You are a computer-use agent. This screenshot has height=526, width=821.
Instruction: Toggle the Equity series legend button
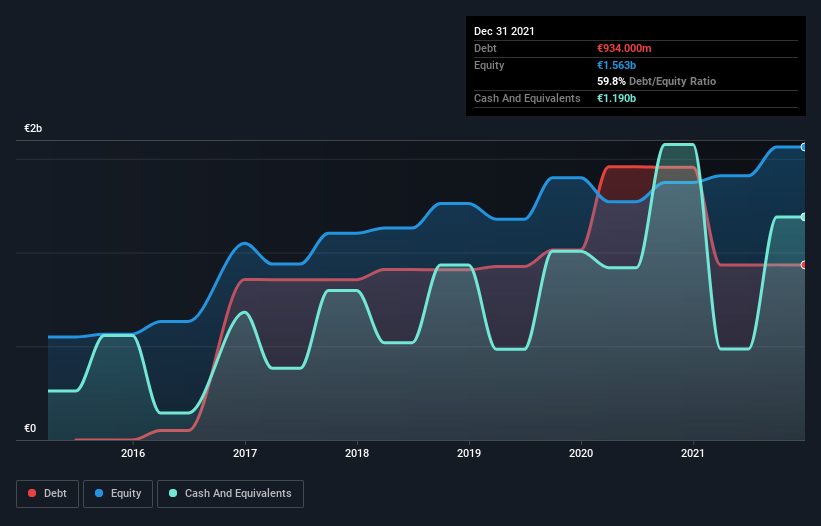pyautogui.click(x=118, y=494)
